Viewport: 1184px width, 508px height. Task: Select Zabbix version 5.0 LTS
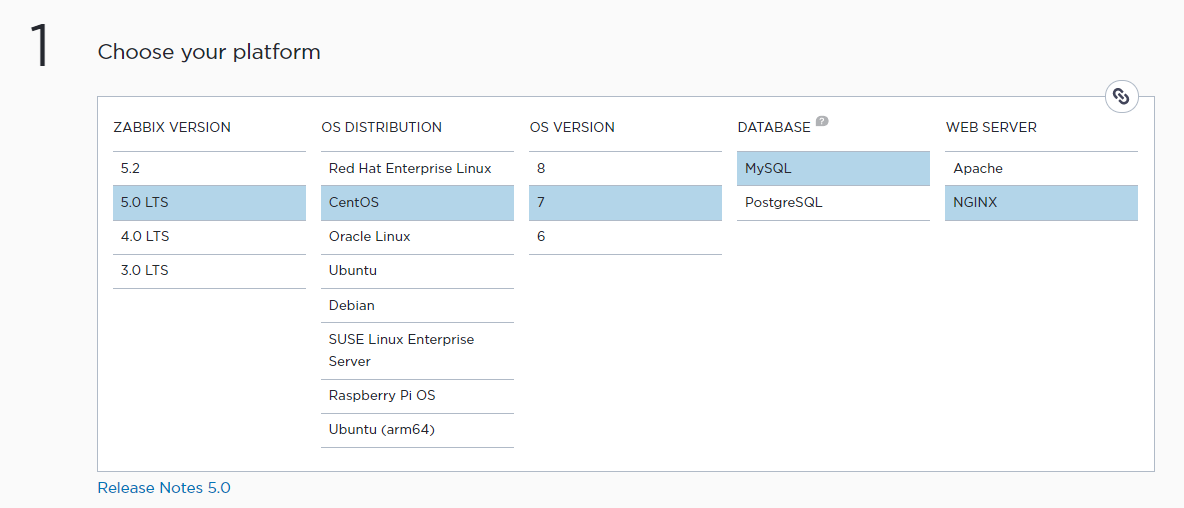tap(209, 203)
